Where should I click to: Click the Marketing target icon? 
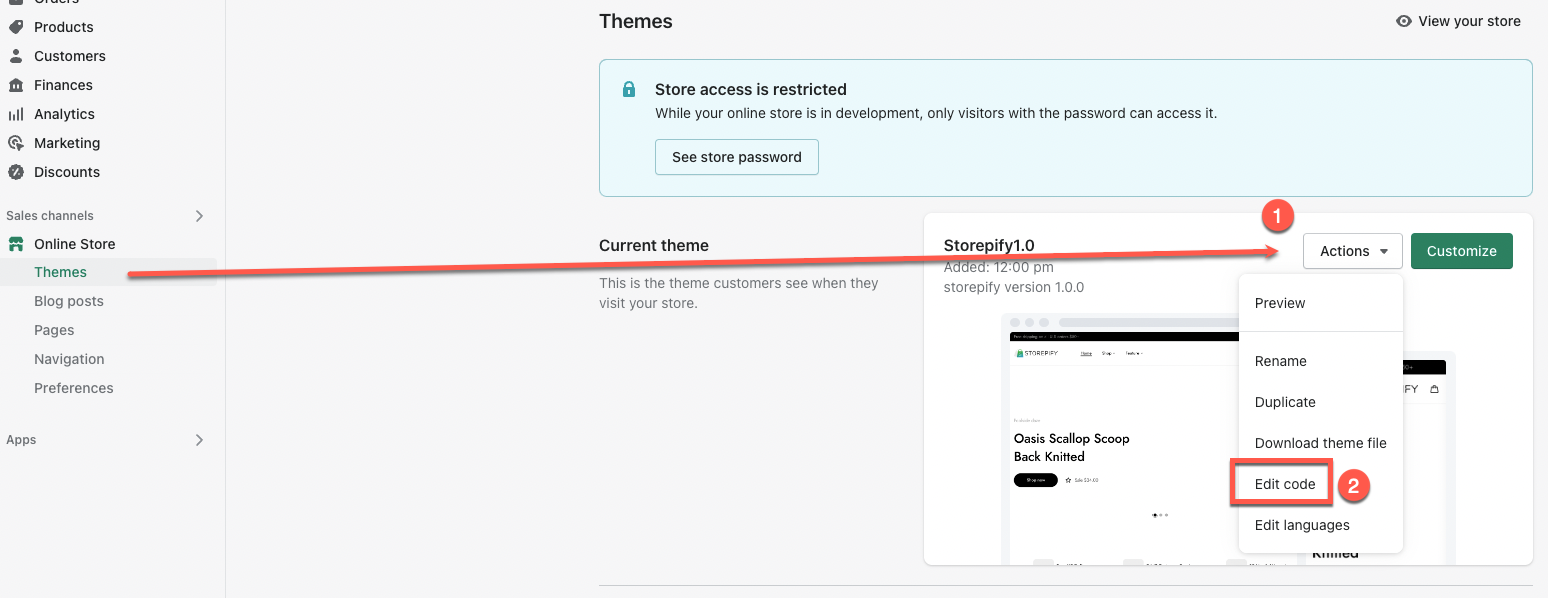pos(16,143)
